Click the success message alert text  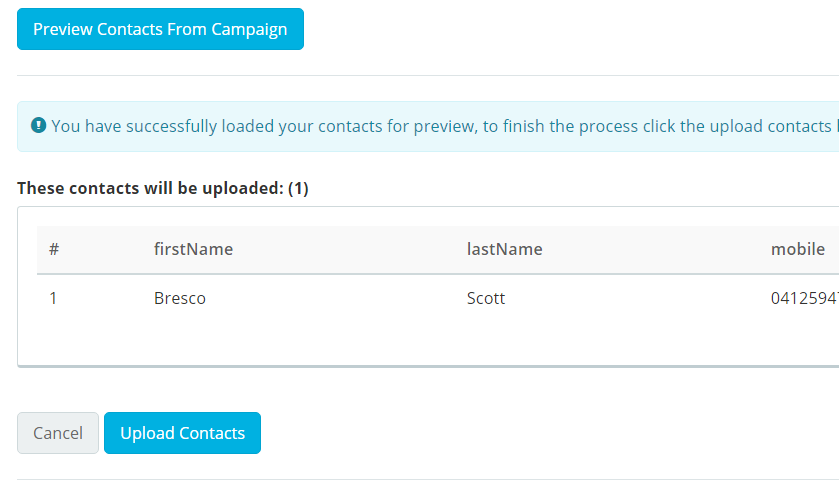tap(442, 126)
